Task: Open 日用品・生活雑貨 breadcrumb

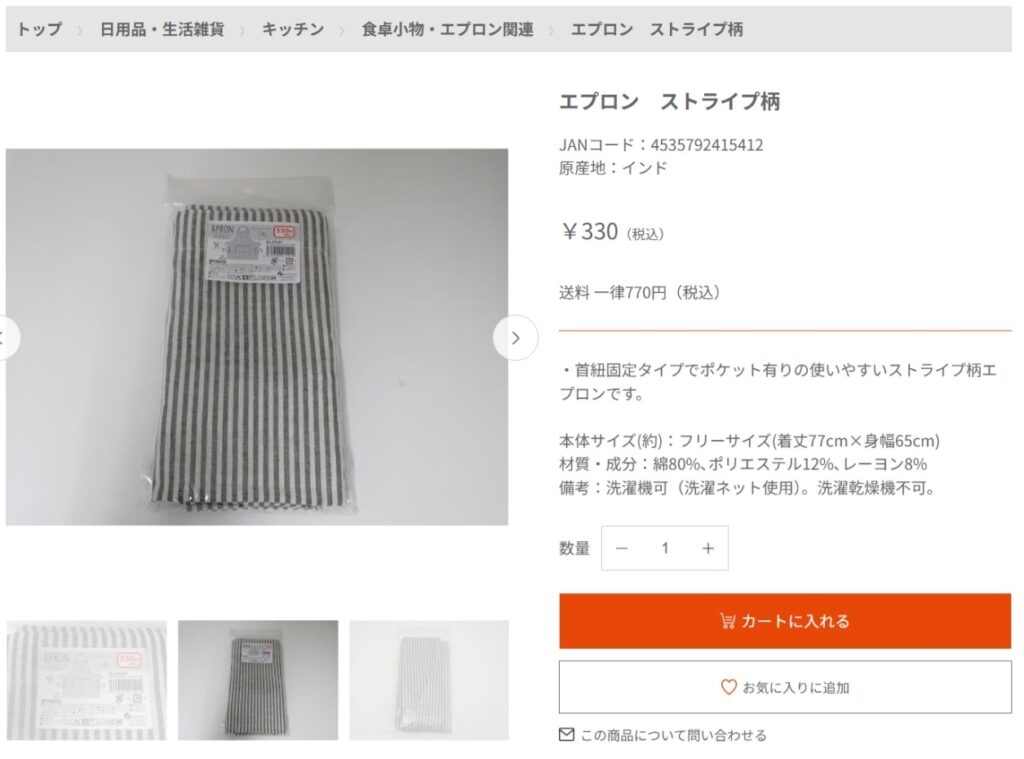Action: 162,29
